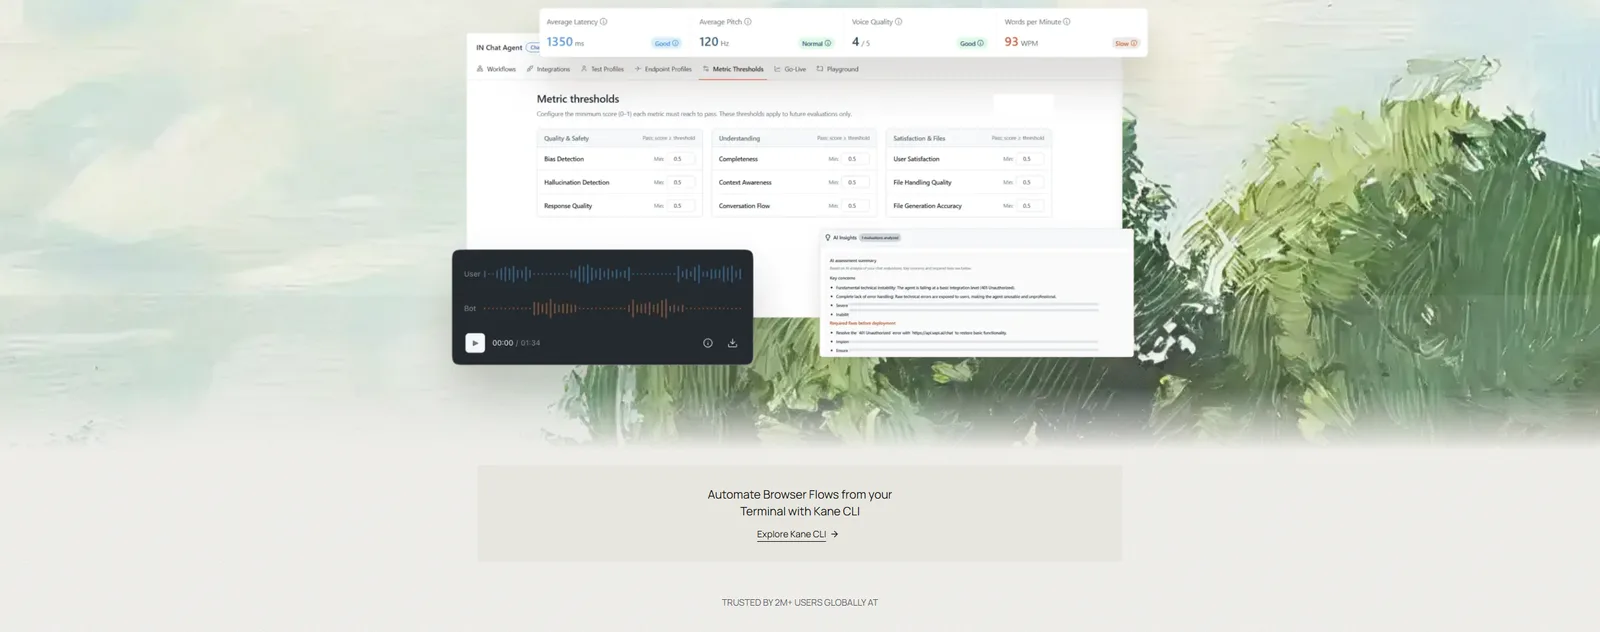
Task: Click the Hallucination Detection label
Action: (x=577, y=182)
